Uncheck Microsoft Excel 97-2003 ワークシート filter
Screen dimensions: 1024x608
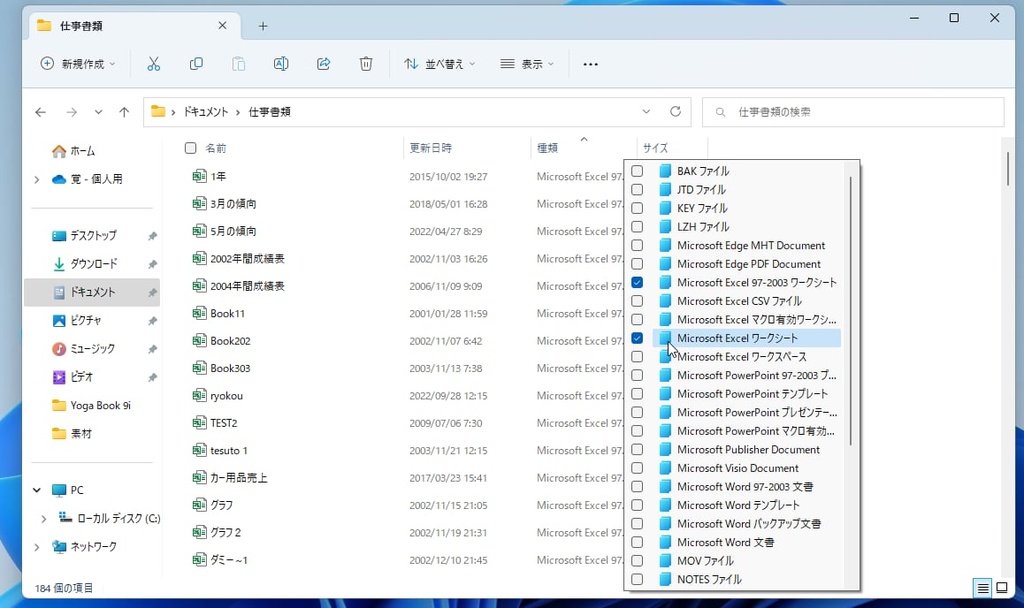point(637,283)
